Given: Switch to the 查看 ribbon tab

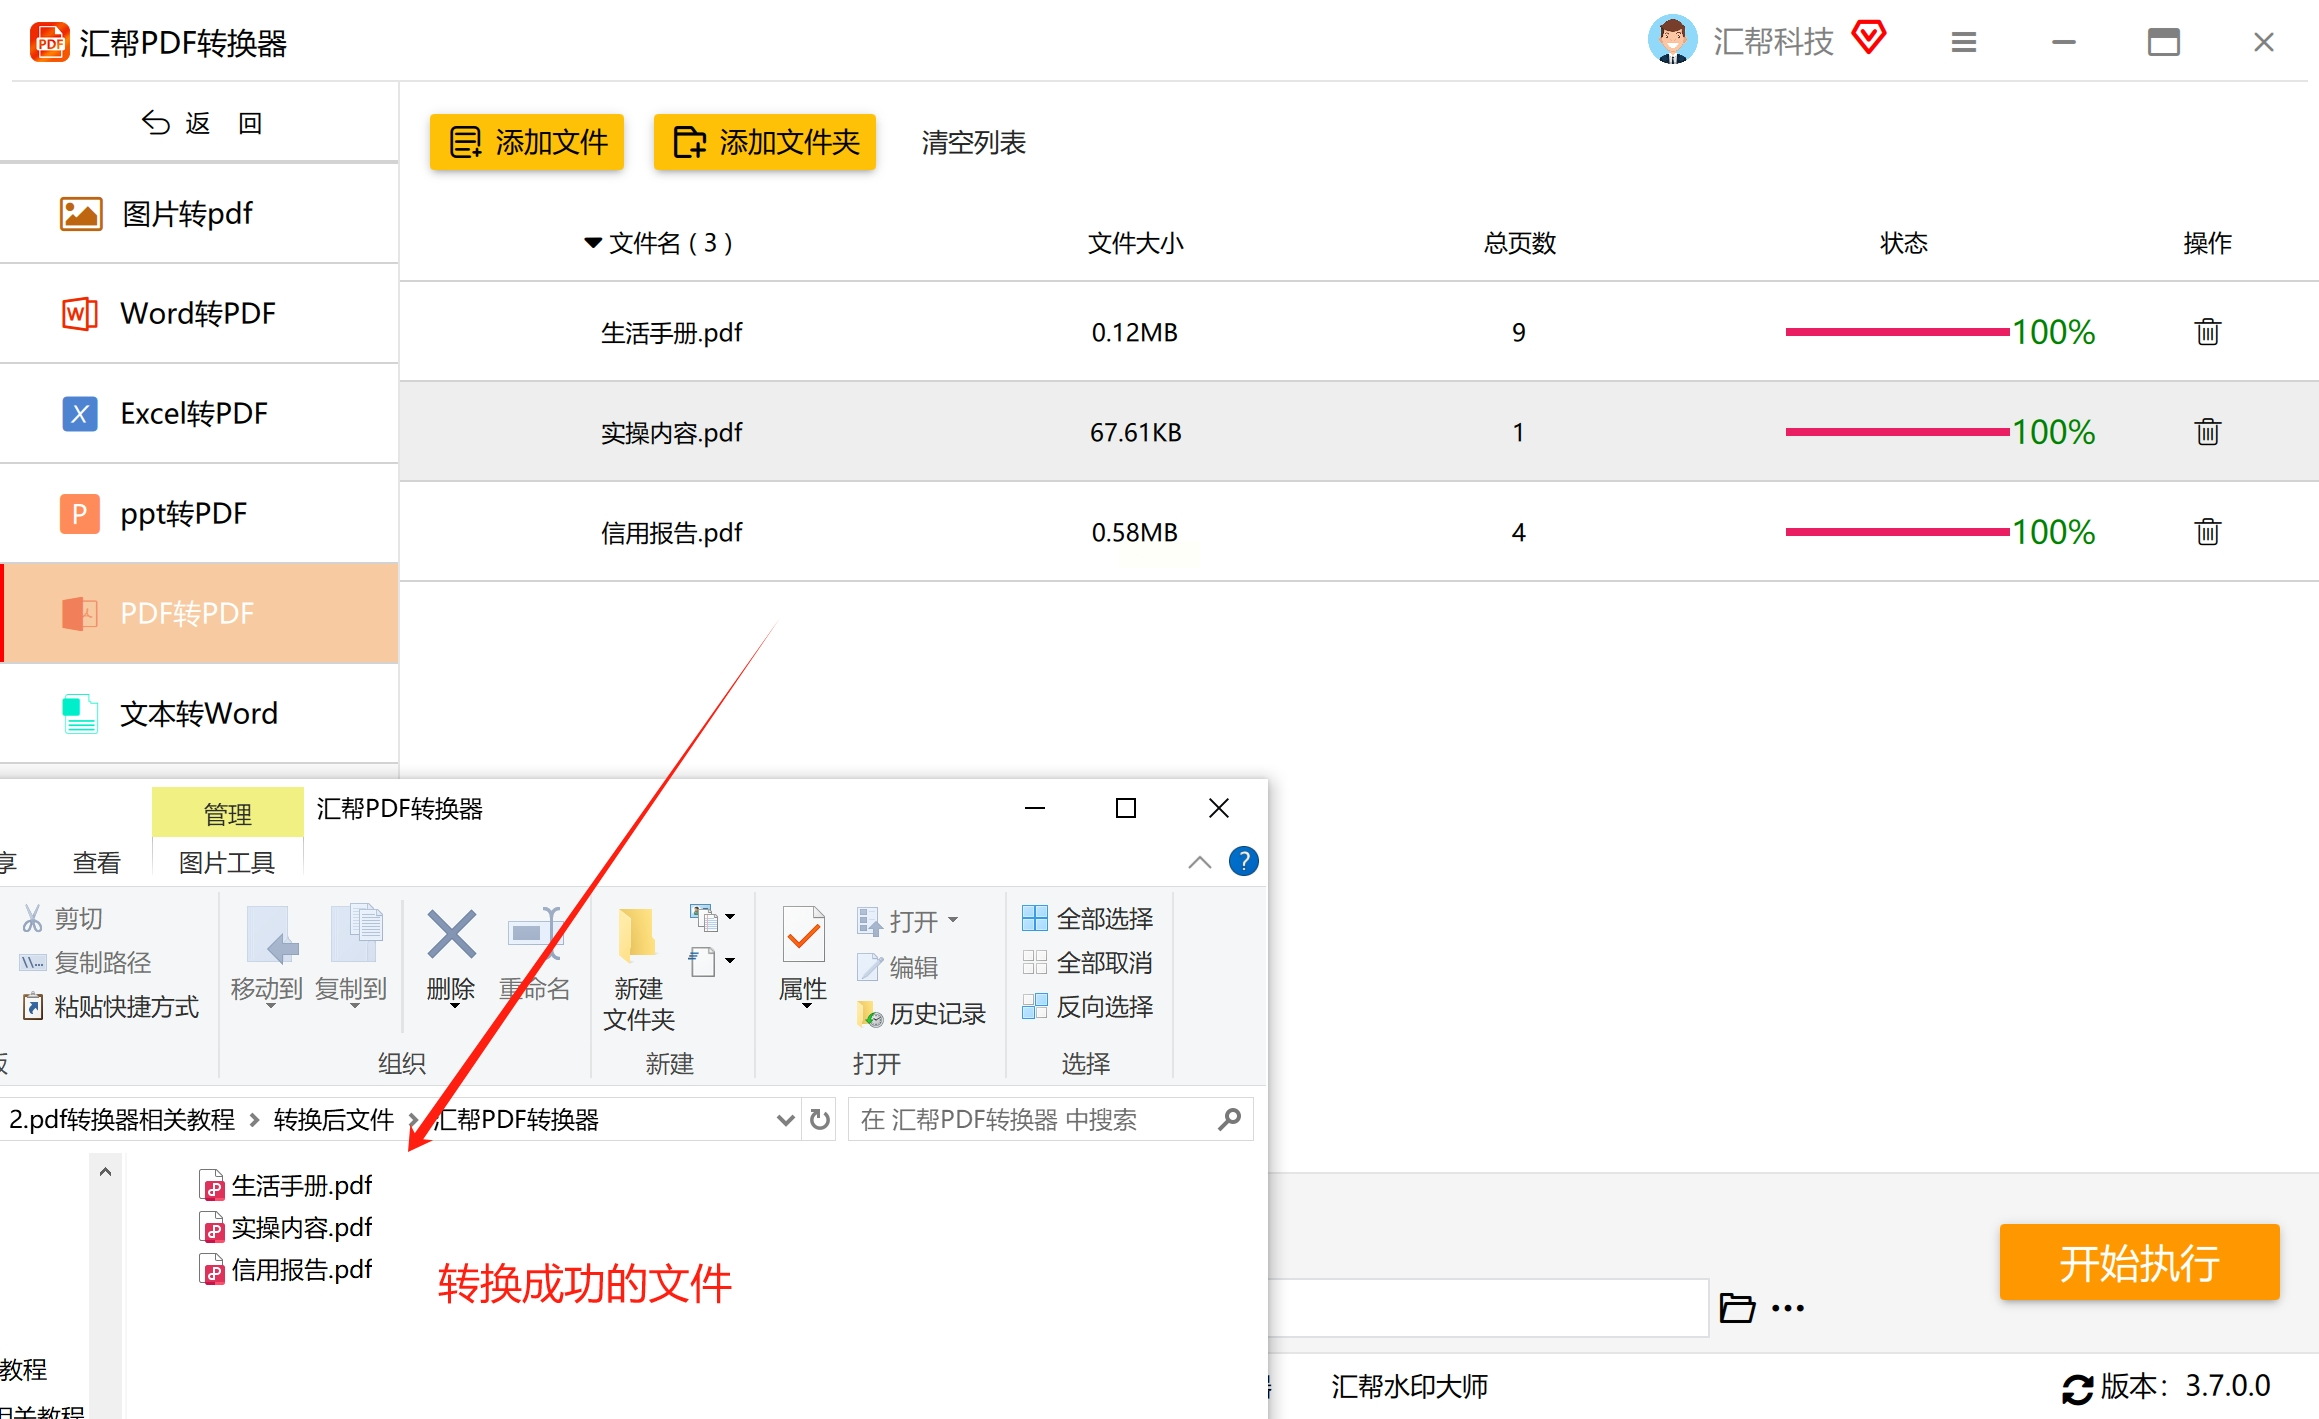Looking at the screenshot, I should click(x=97, y=862).
